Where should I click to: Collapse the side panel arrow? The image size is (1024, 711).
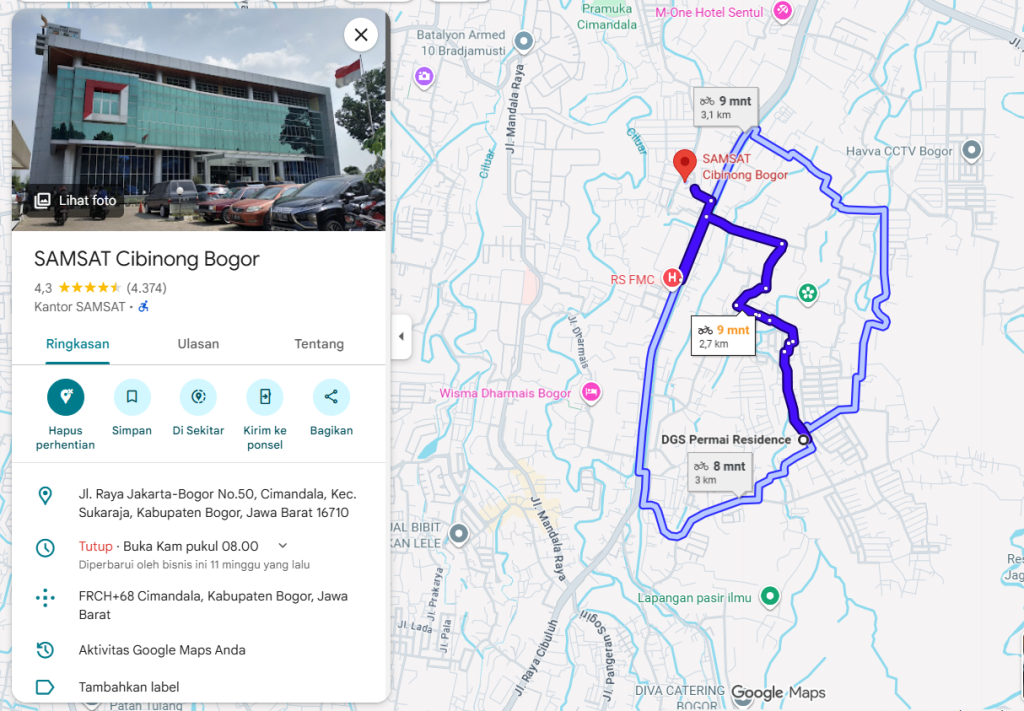[x=401, y=336]
